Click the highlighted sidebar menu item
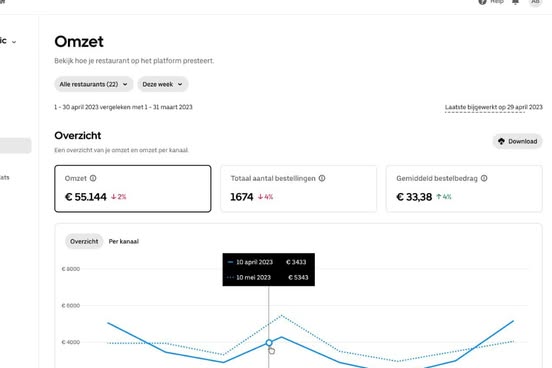552x368 pixels. coord(15,146)
